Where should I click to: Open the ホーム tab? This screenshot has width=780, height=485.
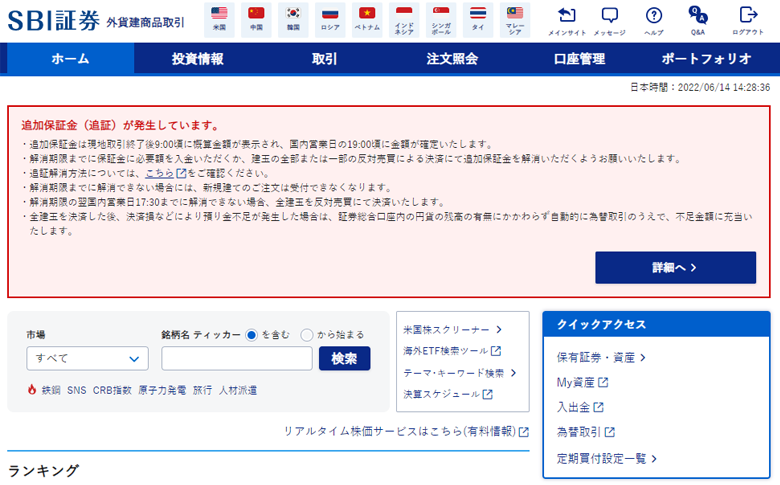point(70,59)
